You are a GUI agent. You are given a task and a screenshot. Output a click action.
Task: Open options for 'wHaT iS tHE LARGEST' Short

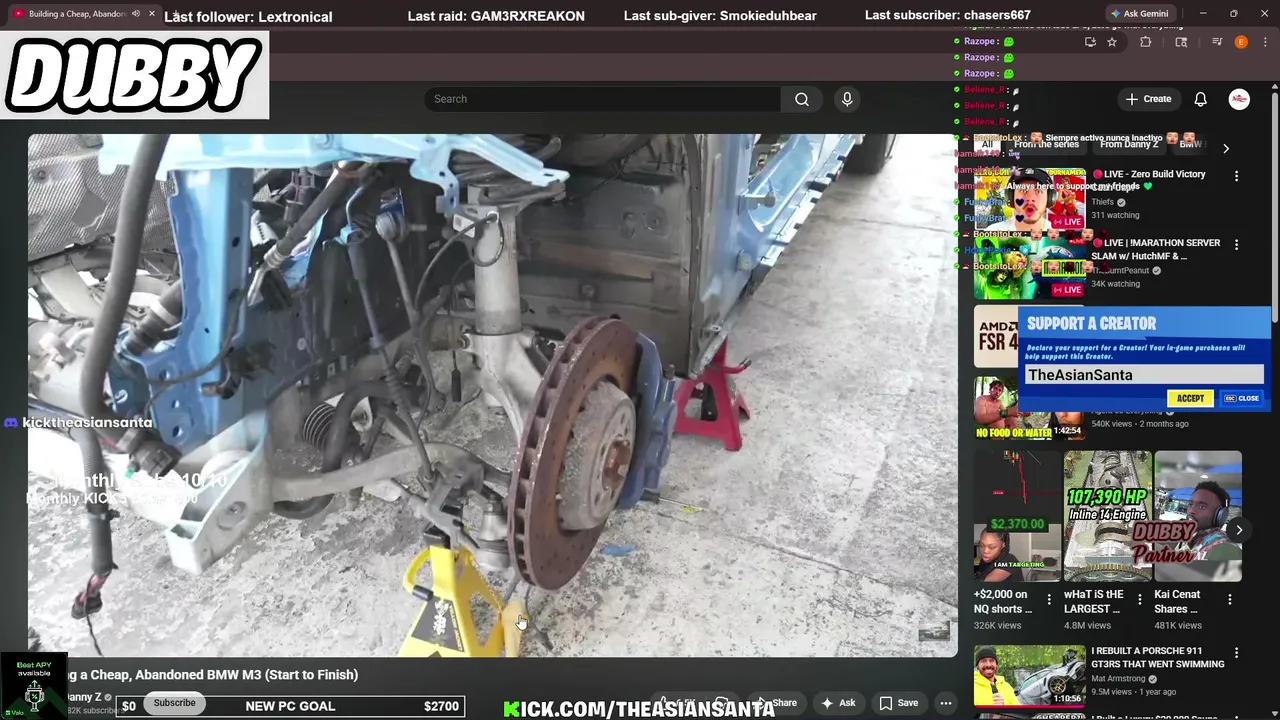click(x=1139, y=600)
